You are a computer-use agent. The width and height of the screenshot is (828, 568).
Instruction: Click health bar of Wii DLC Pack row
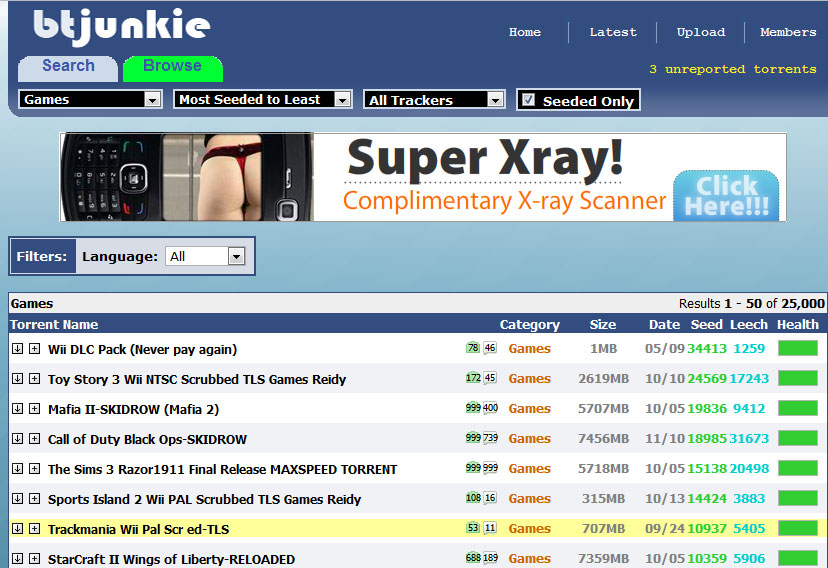coord(798,348)
